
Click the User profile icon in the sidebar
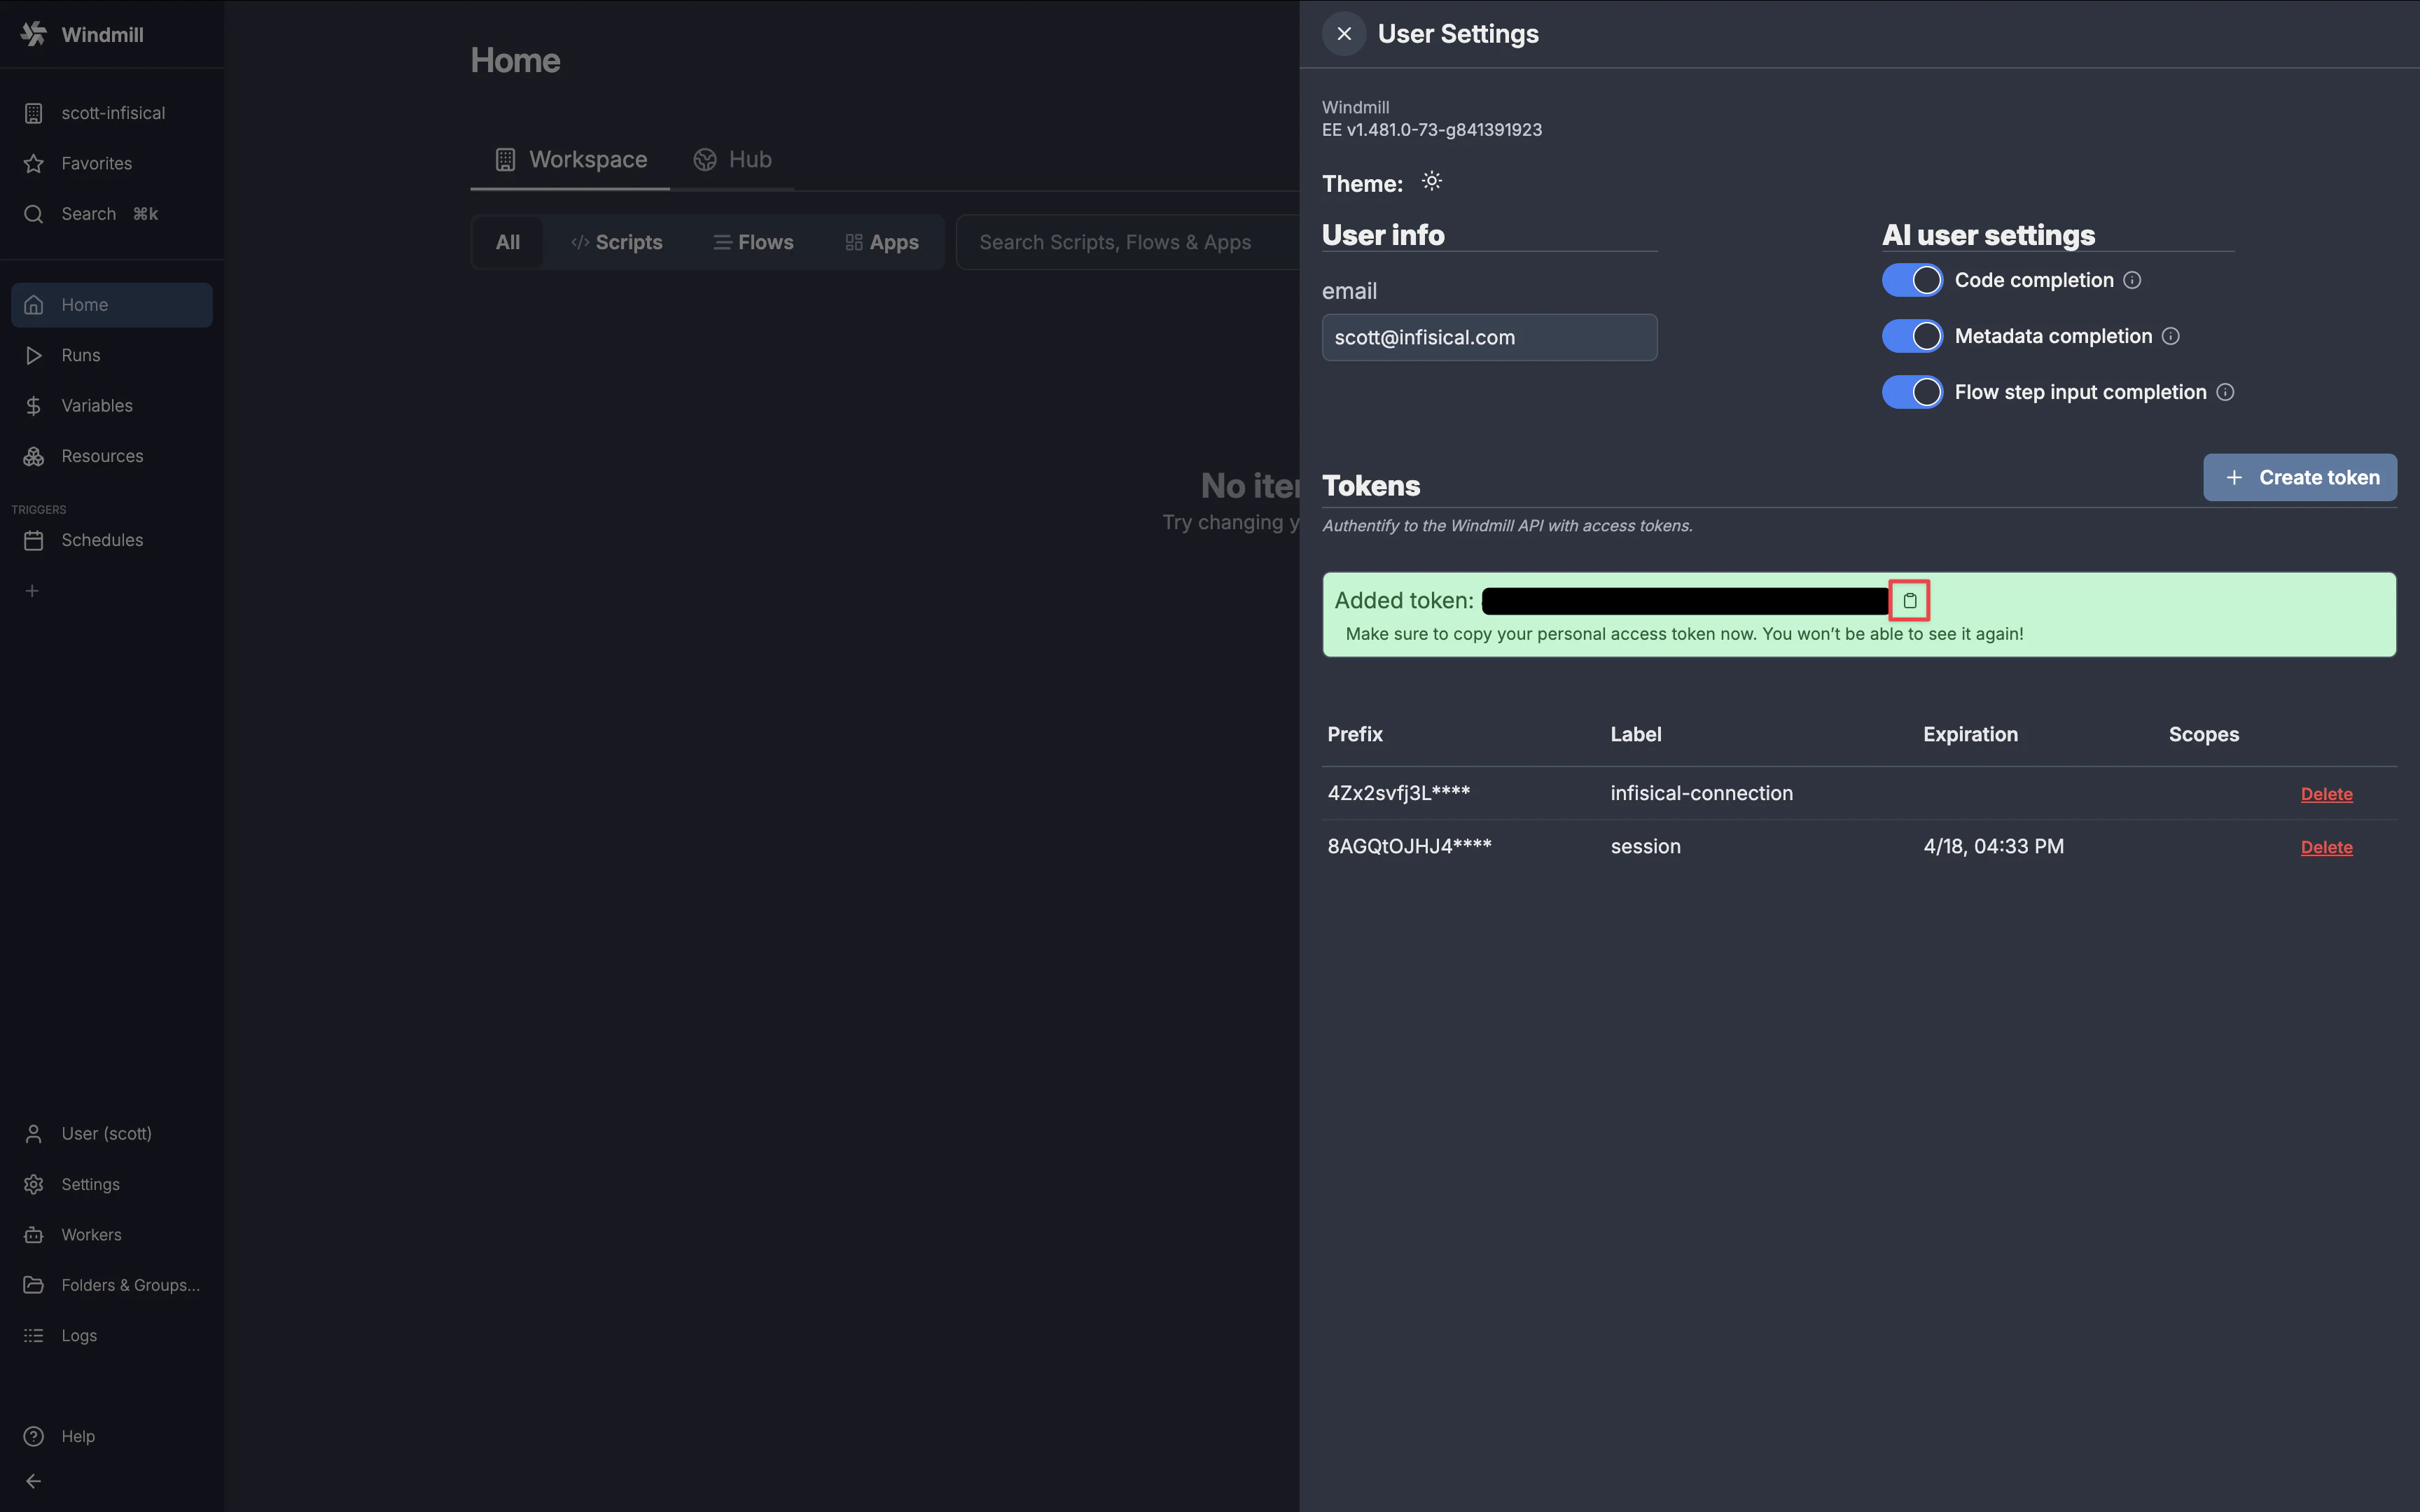[34, 1133]
